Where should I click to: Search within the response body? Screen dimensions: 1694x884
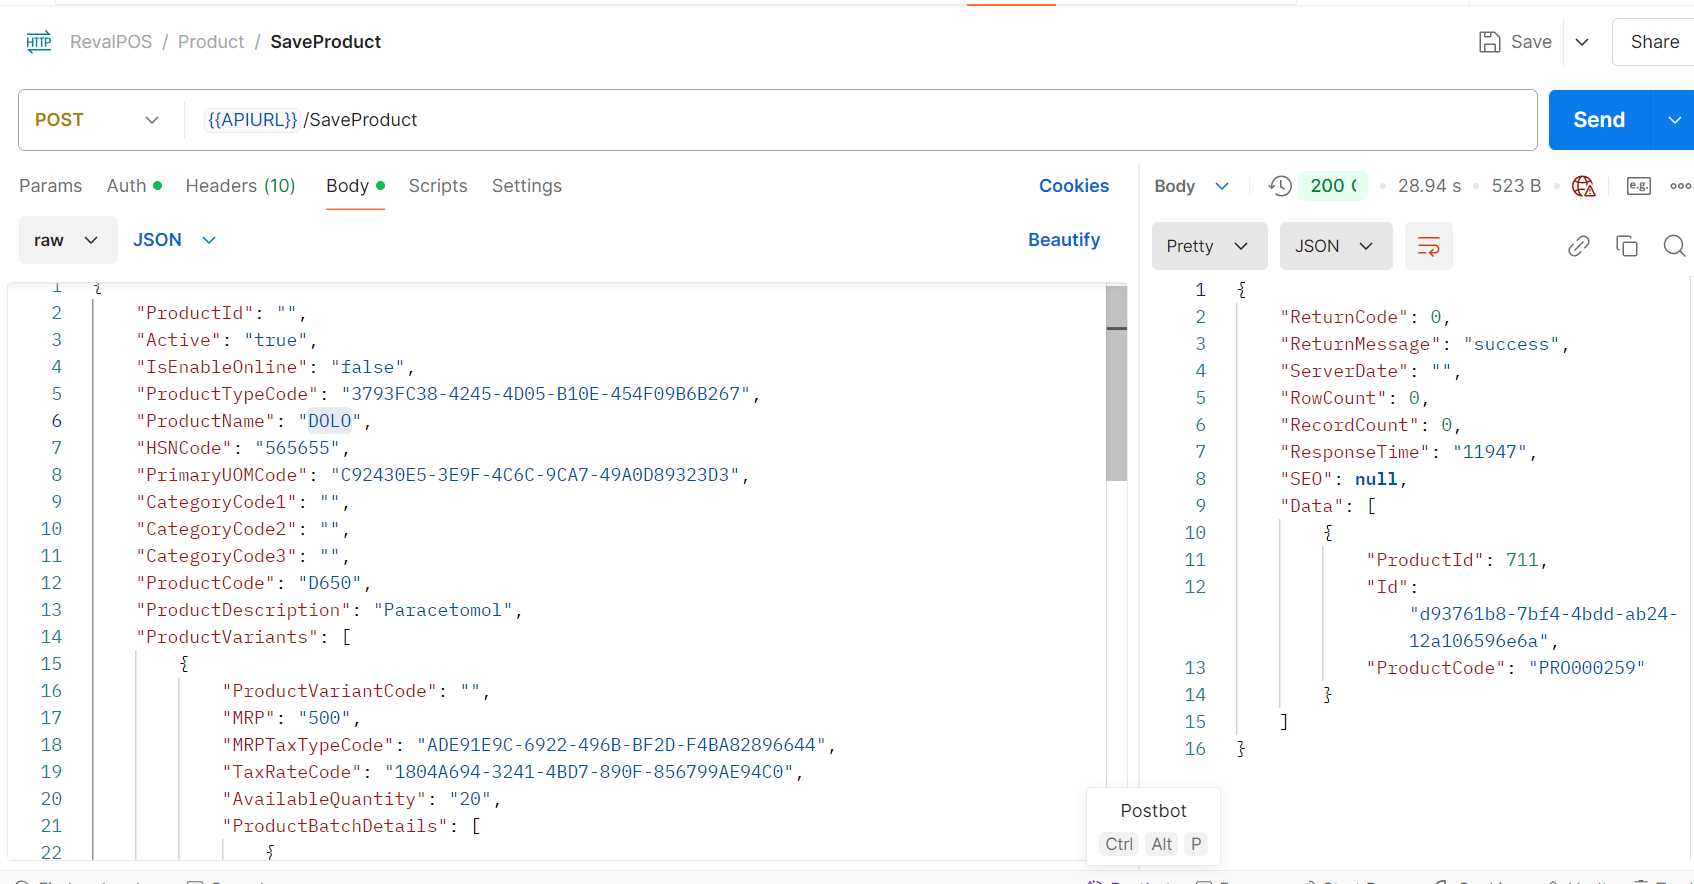(1674, 246)
